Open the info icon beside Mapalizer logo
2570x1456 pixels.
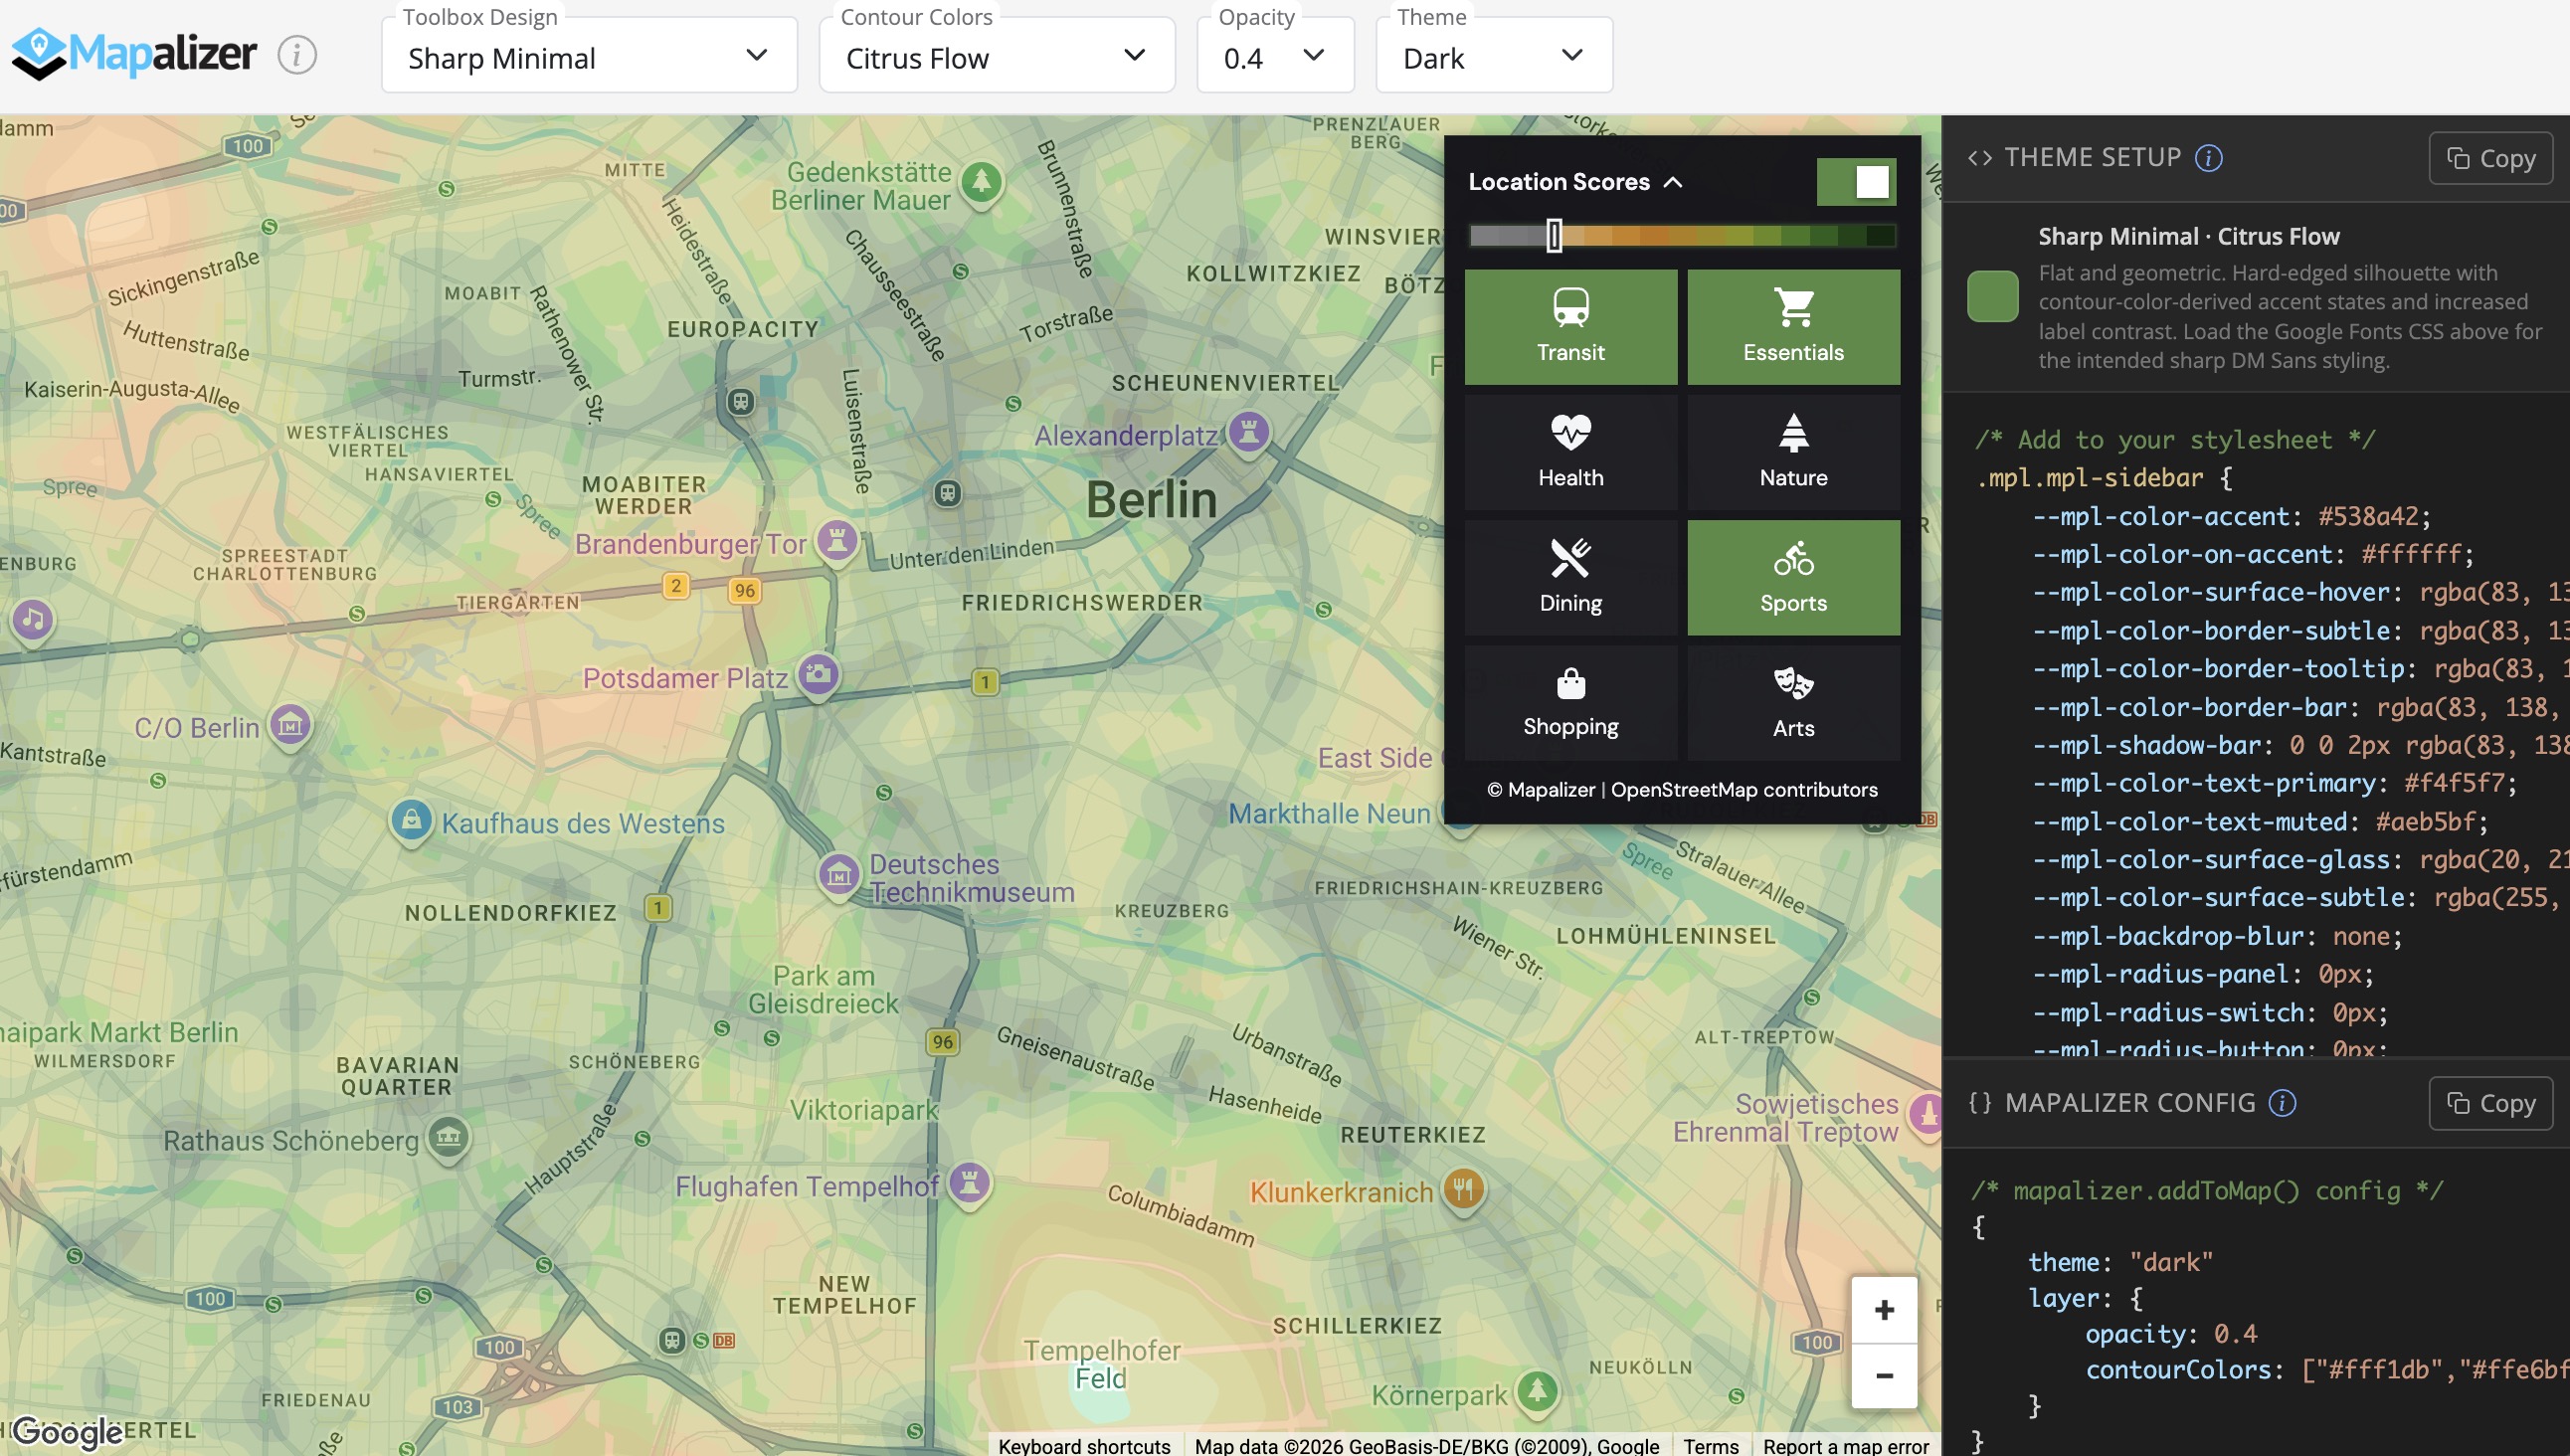(297, 54)
